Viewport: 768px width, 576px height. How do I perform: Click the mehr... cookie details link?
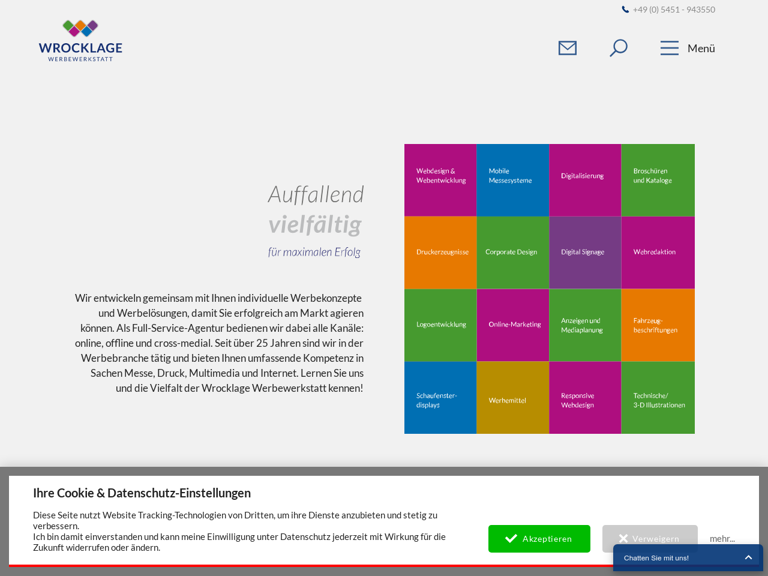pos(722,538)
